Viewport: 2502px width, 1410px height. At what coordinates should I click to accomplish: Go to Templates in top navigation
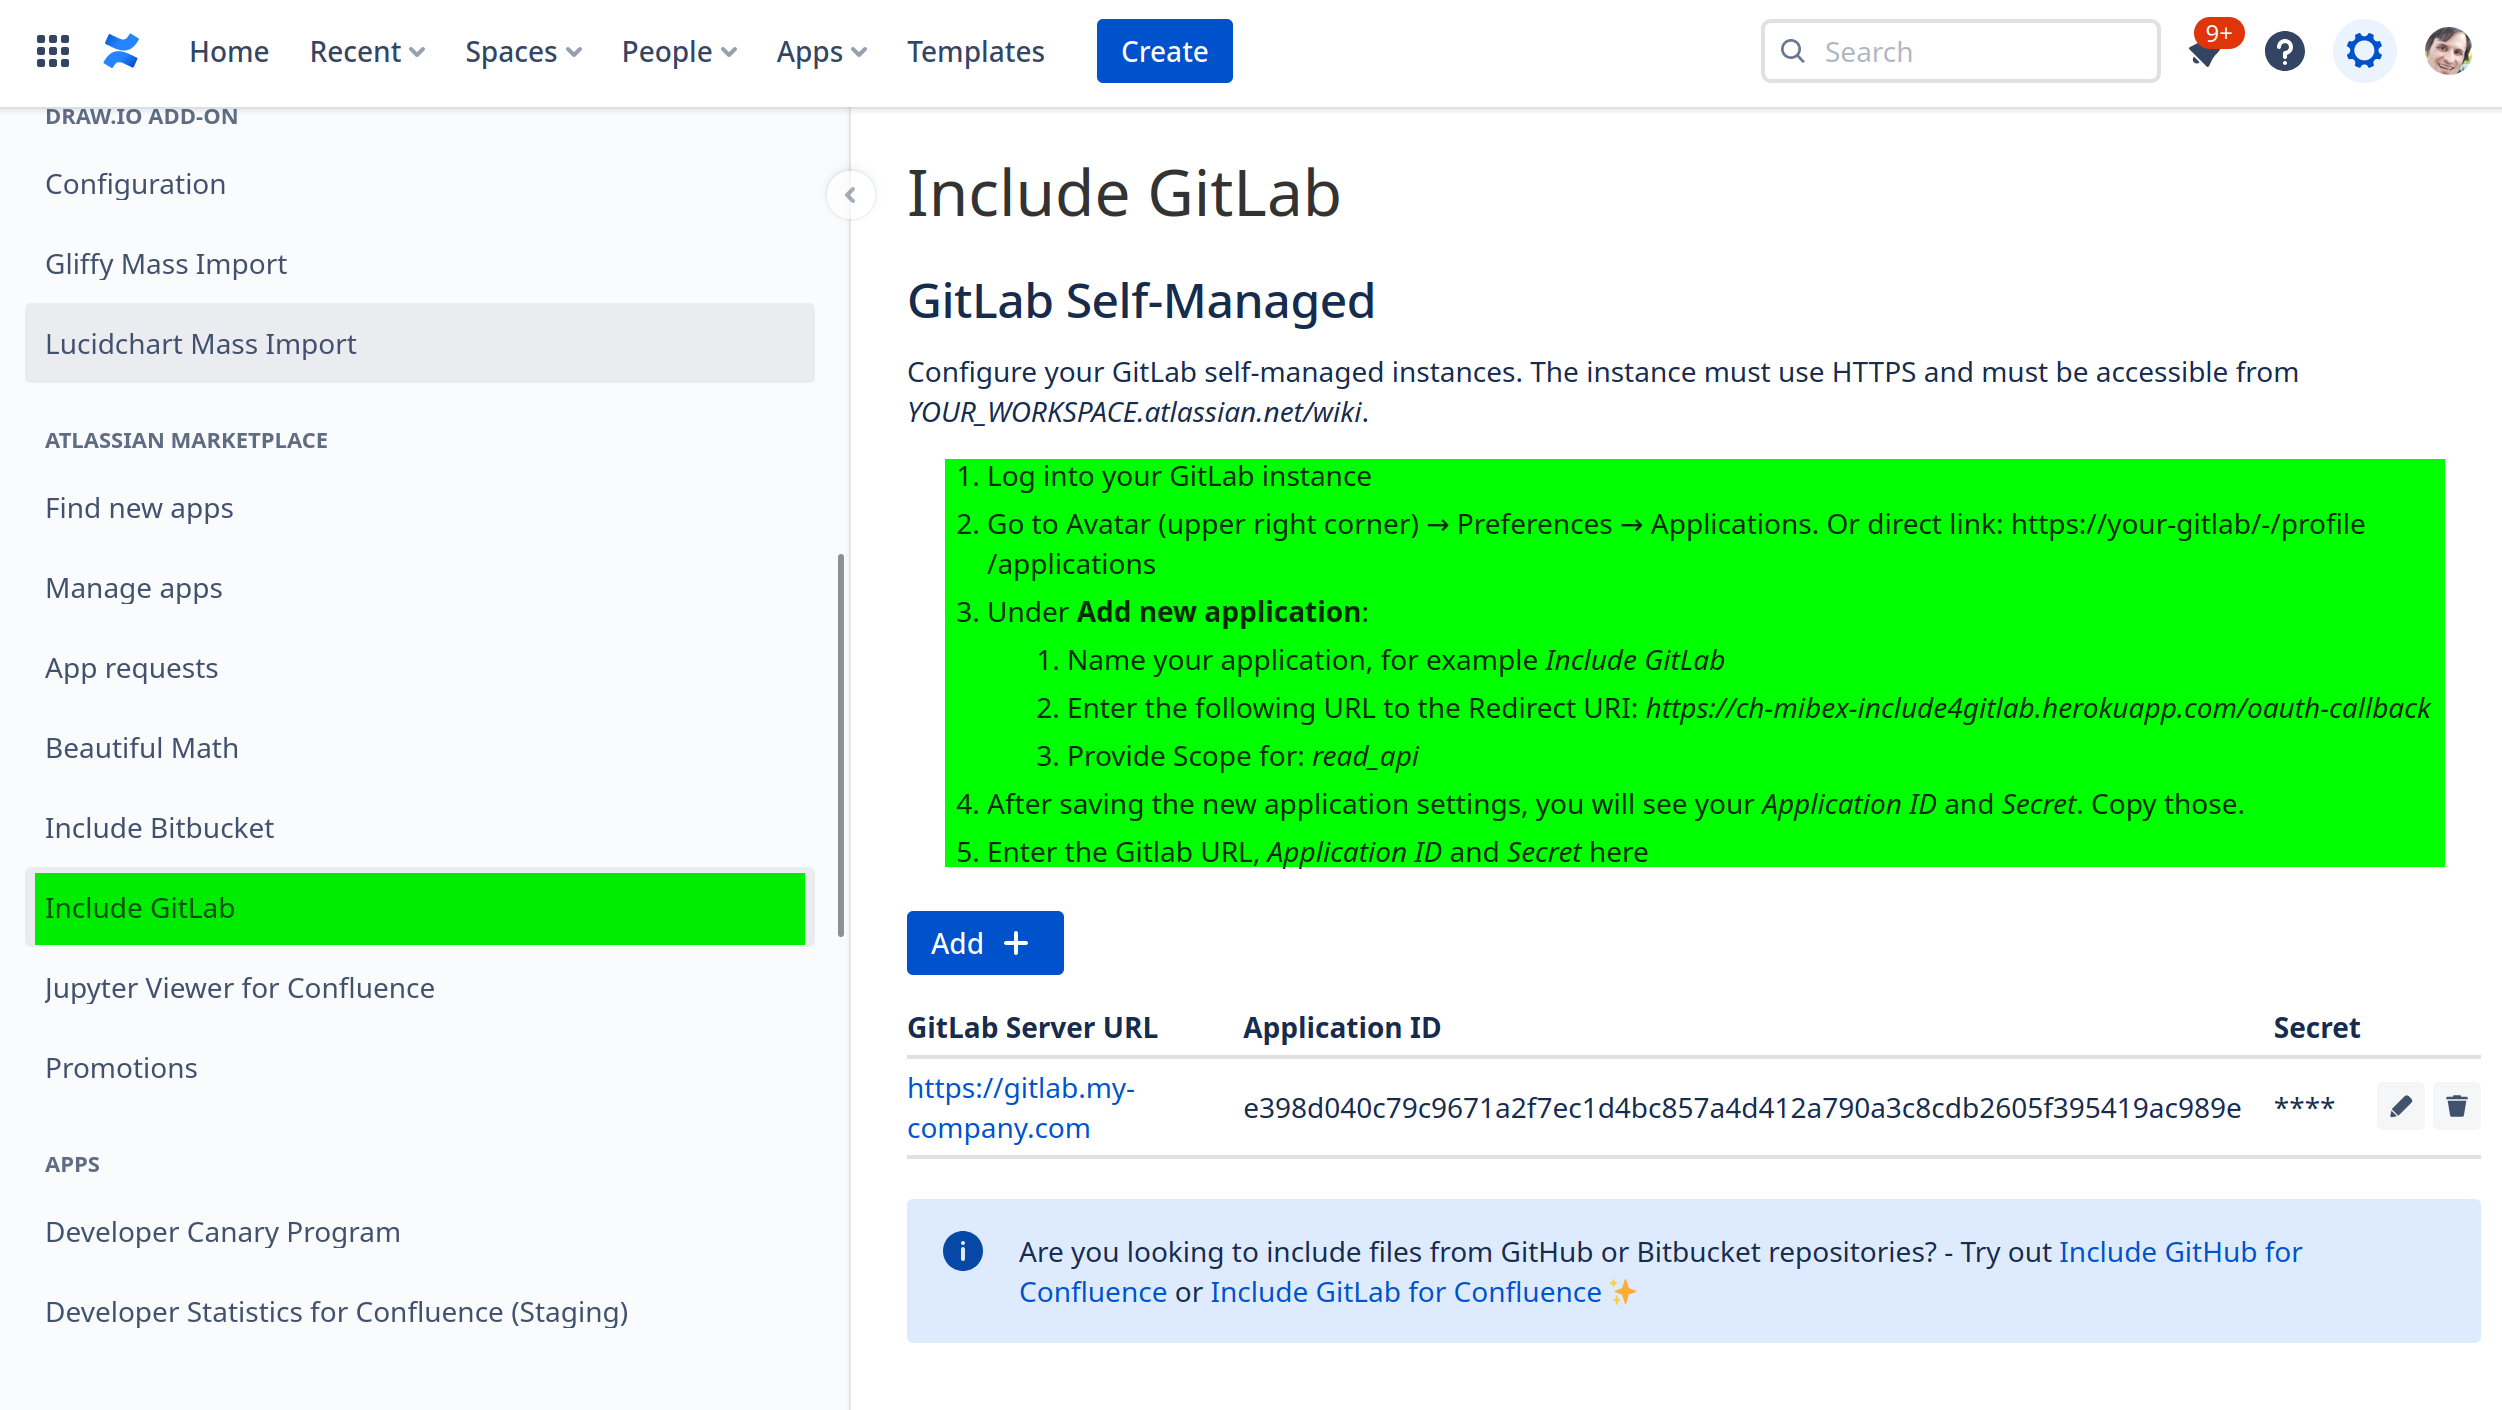tap(975, 51)
